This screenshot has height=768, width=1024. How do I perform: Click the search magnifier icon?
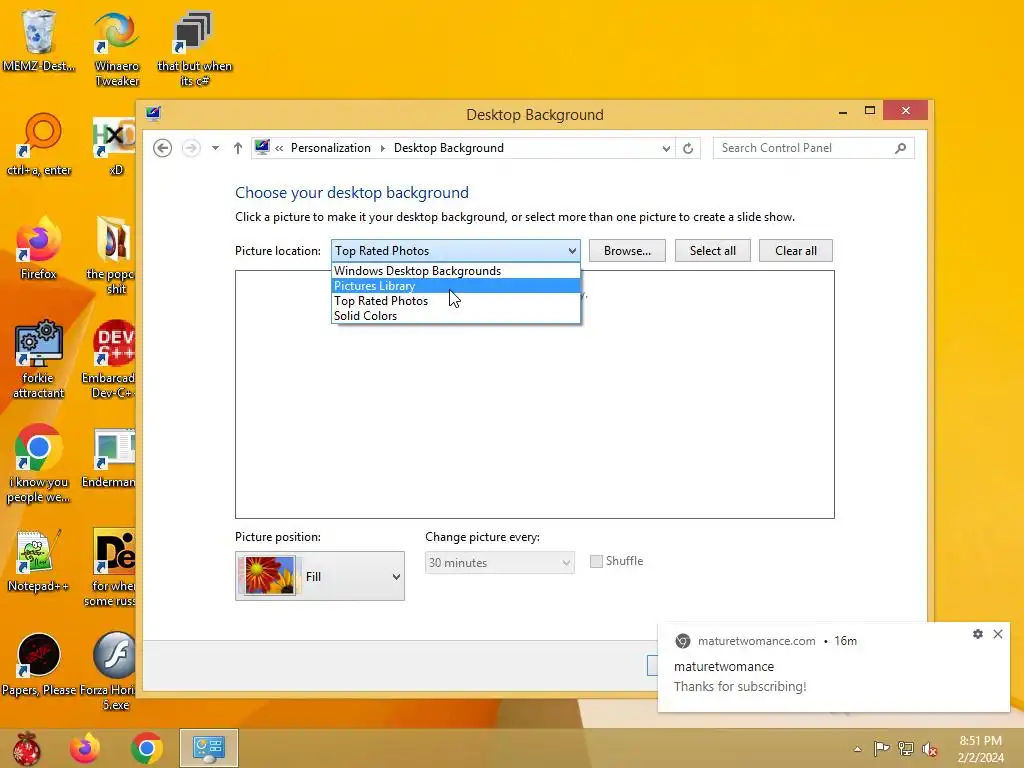(901, 148)
